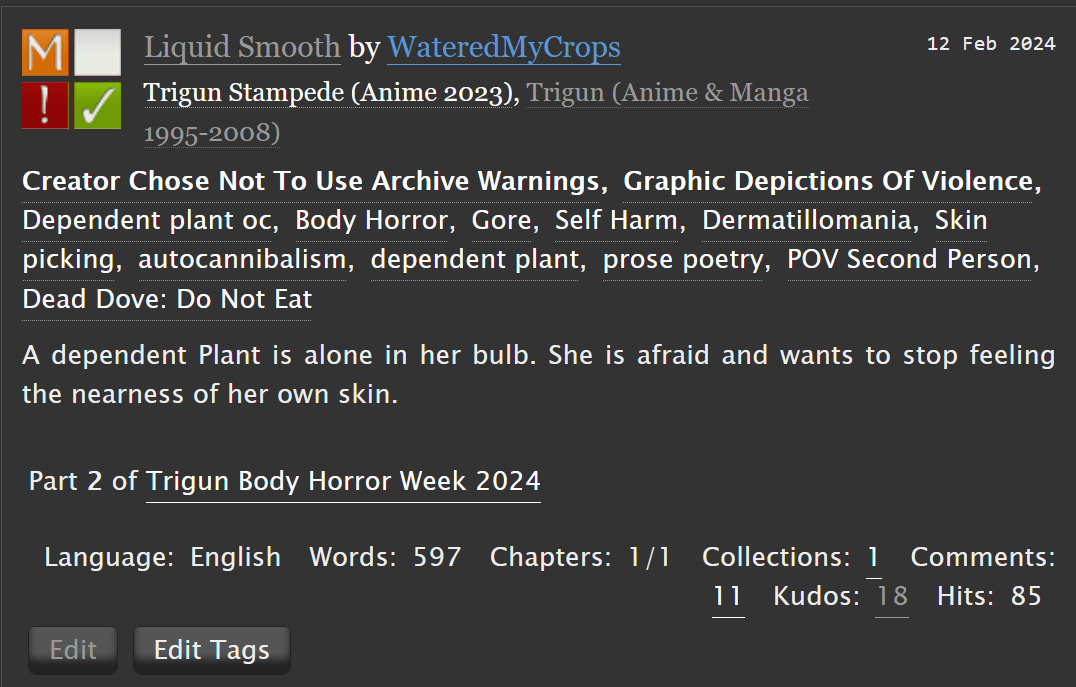The width and height of the screenshot is (1076, 687).
Task: Open Trigun (Anime & Manga 1995-2008) fandom
Action: [476, 113]
